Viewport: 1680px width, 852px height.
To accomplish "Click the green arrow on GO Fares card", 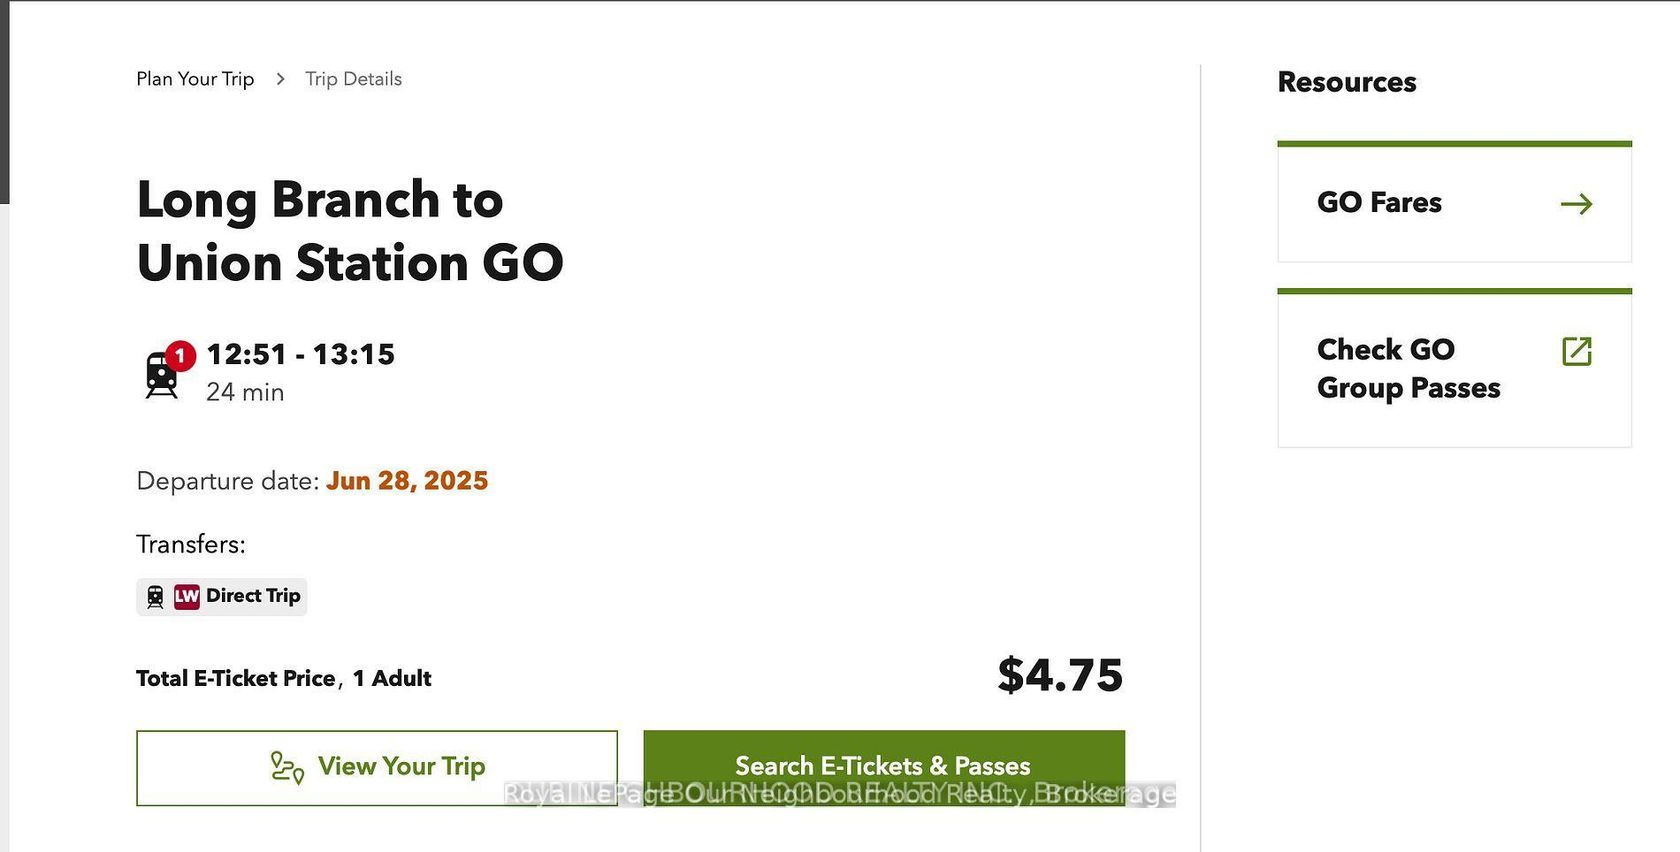I will 1576,204.
